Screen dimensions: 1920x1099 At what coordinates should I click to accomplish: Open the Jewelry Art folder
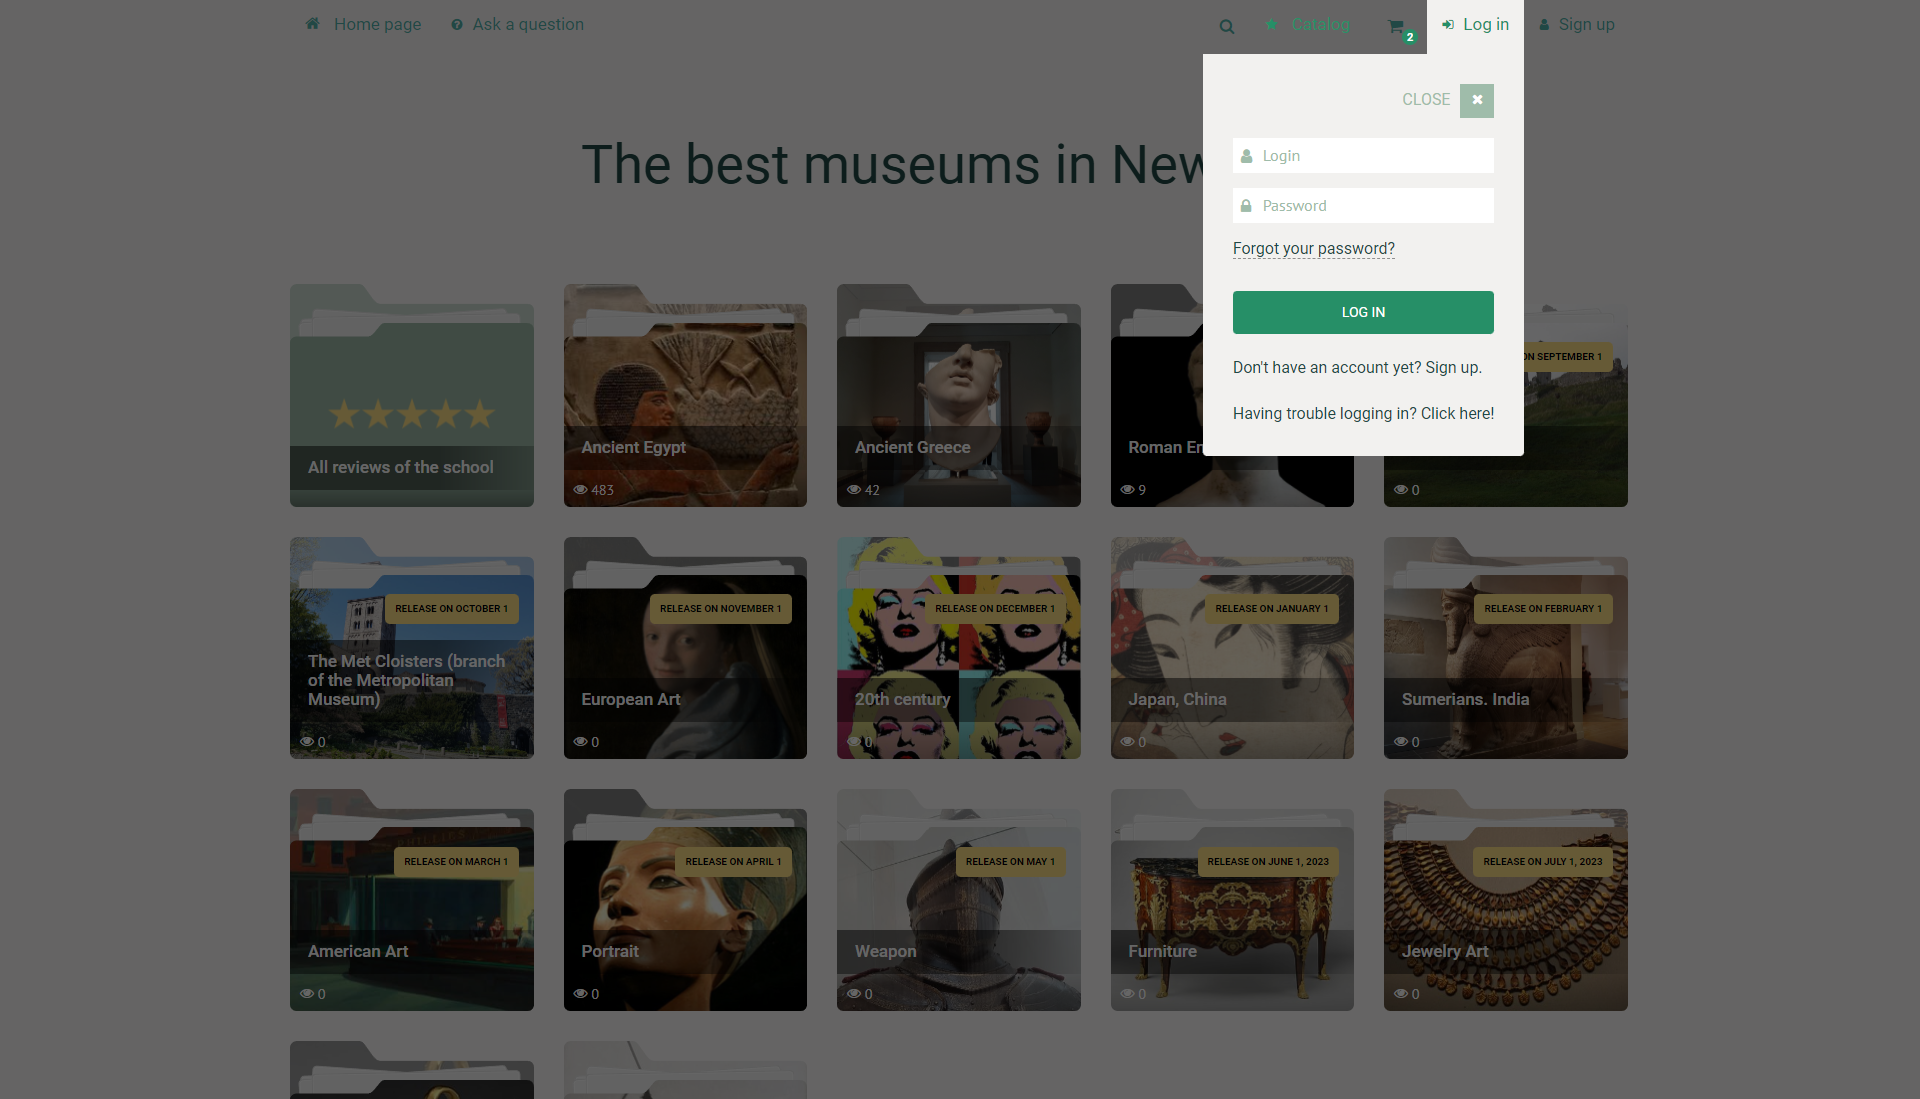[x=1505, y=900]
